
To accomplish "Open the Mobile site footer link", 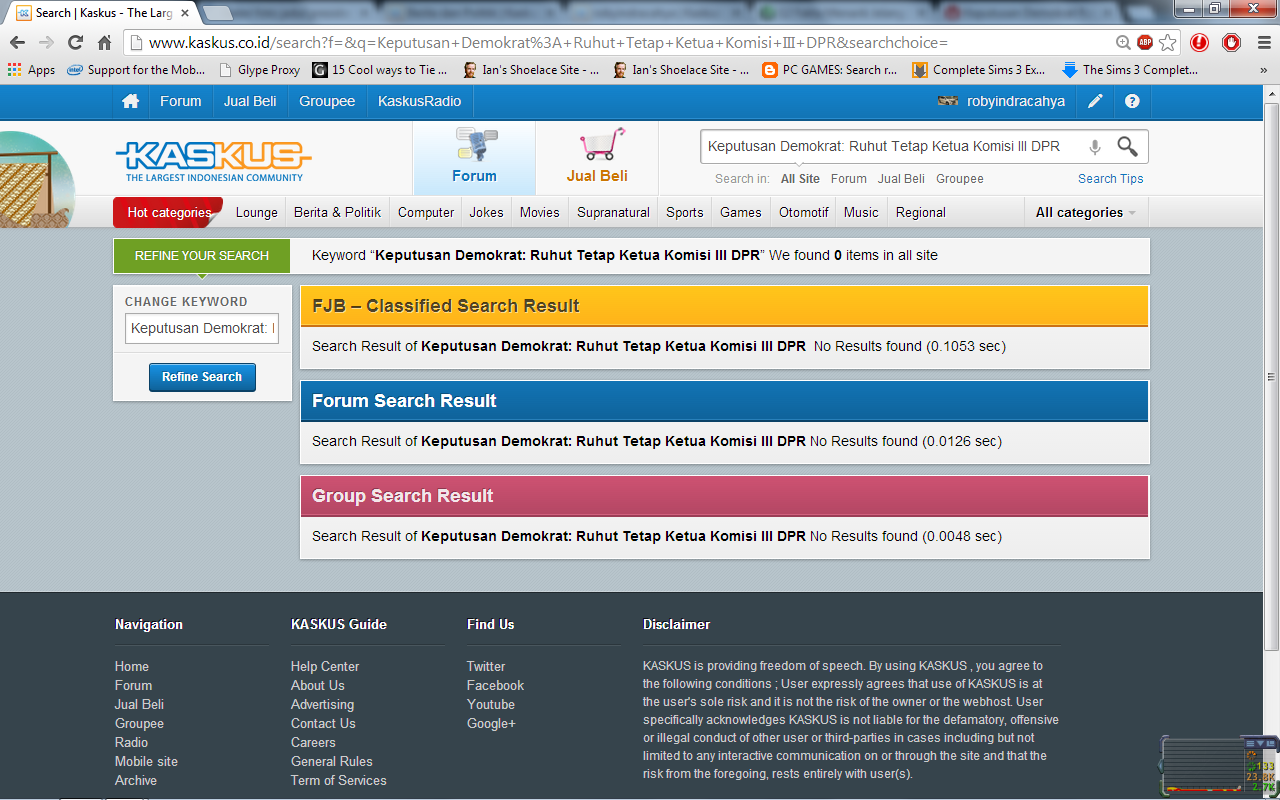I will (146, 762).
